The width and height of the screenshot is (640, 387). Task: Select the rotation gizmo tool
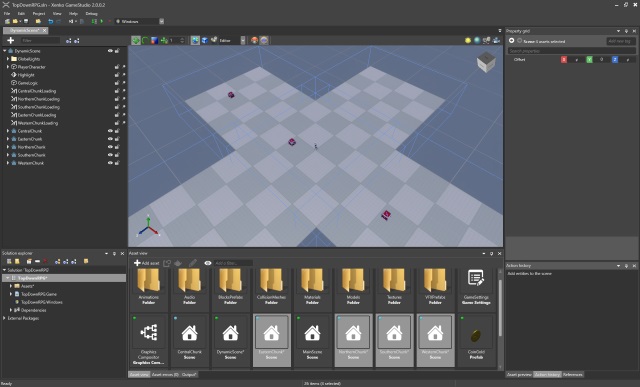pos(145,40)
